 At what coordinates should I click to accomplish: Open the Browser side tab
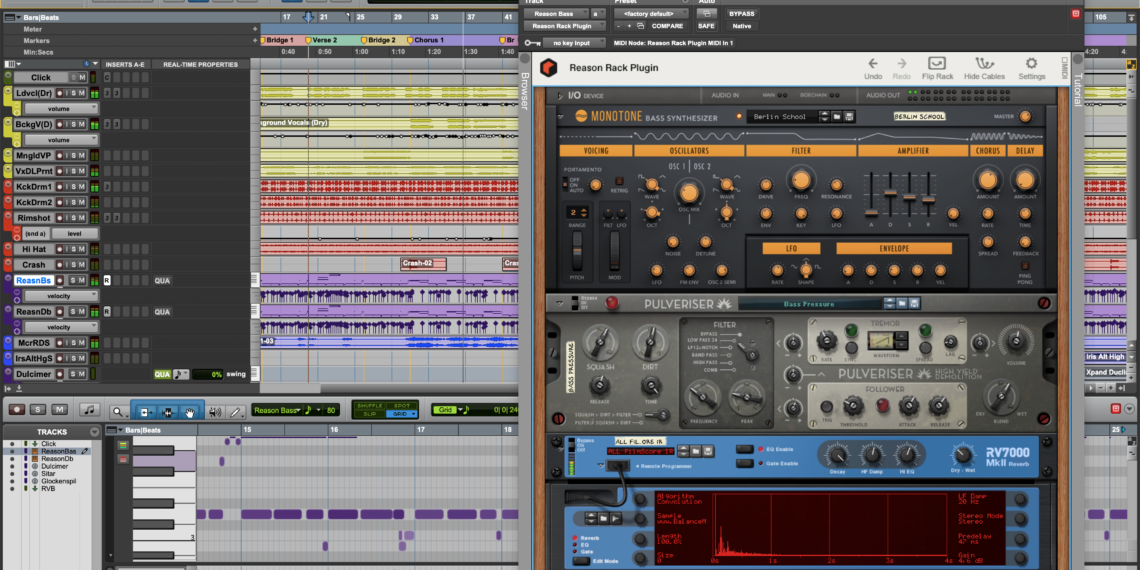coord(525,90)
